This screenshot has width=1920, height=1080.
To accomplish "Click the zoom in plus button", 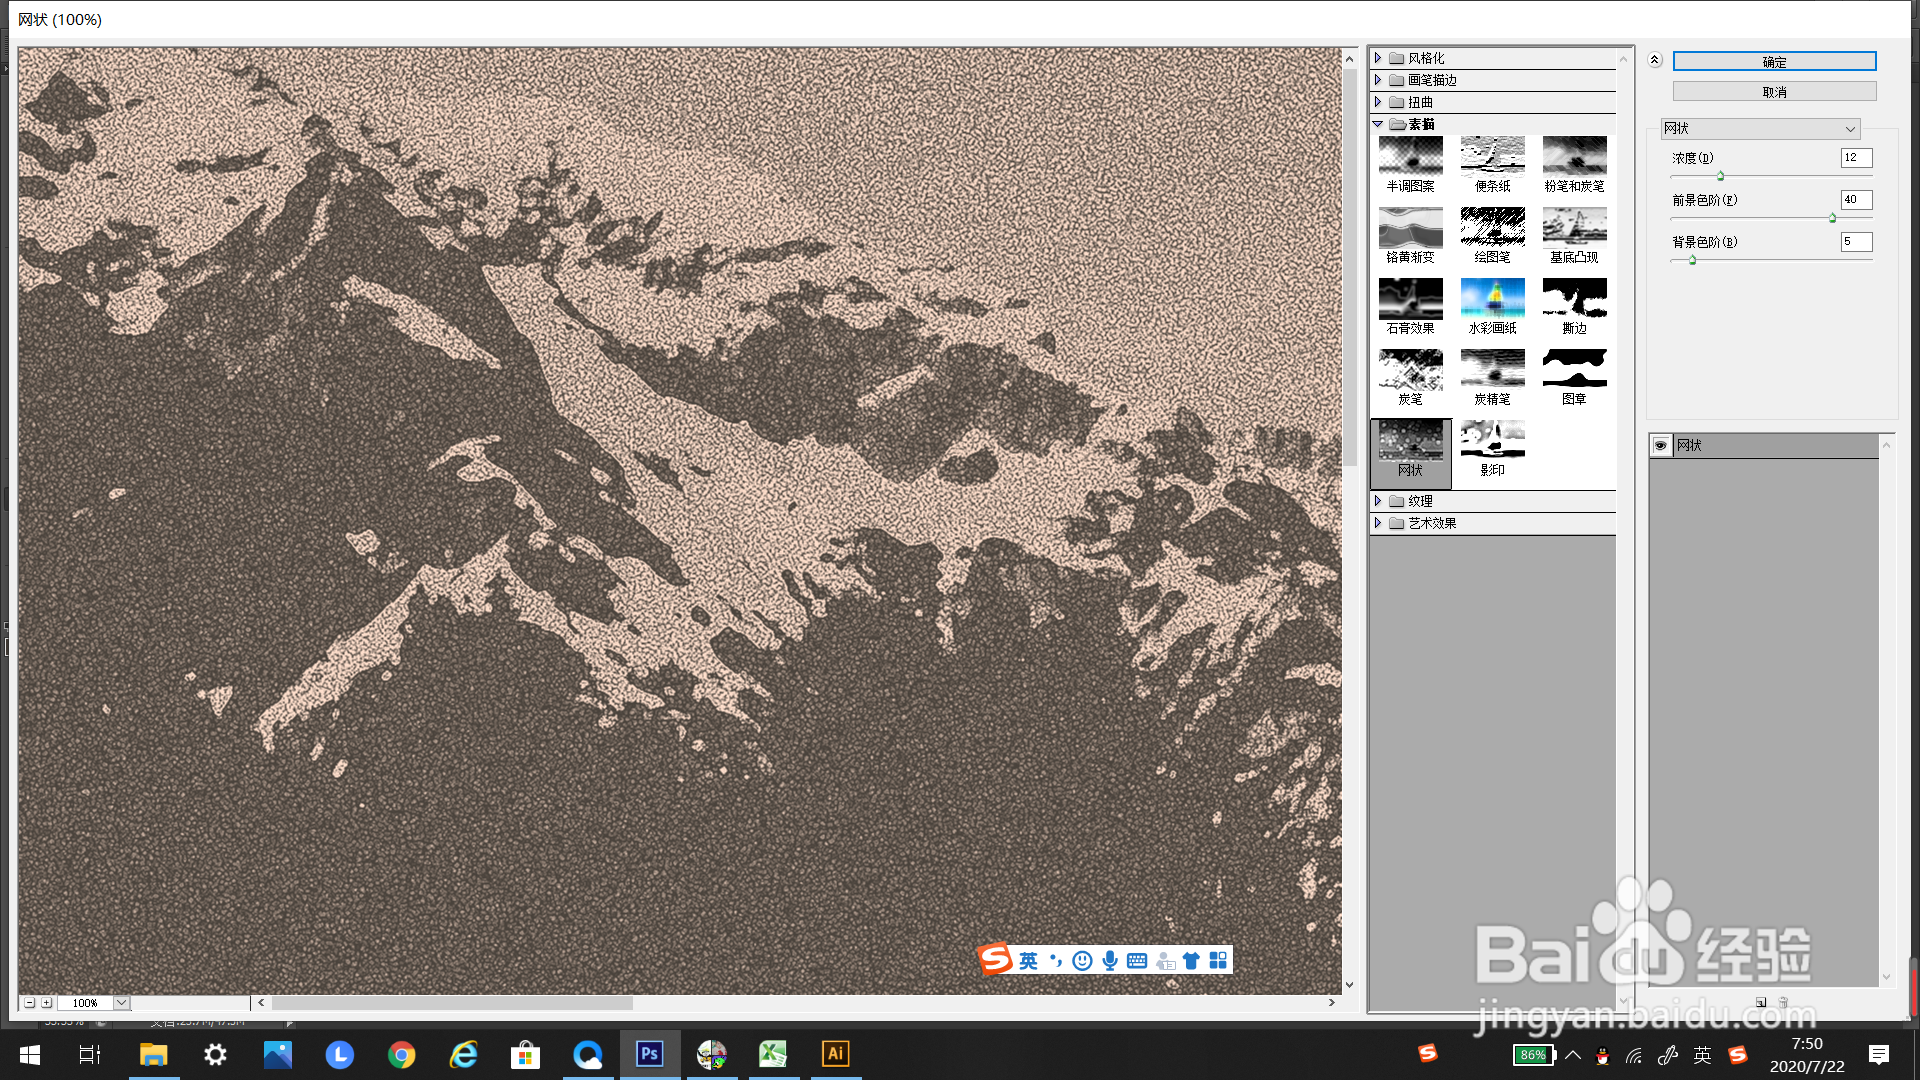I will point(46,1003).
